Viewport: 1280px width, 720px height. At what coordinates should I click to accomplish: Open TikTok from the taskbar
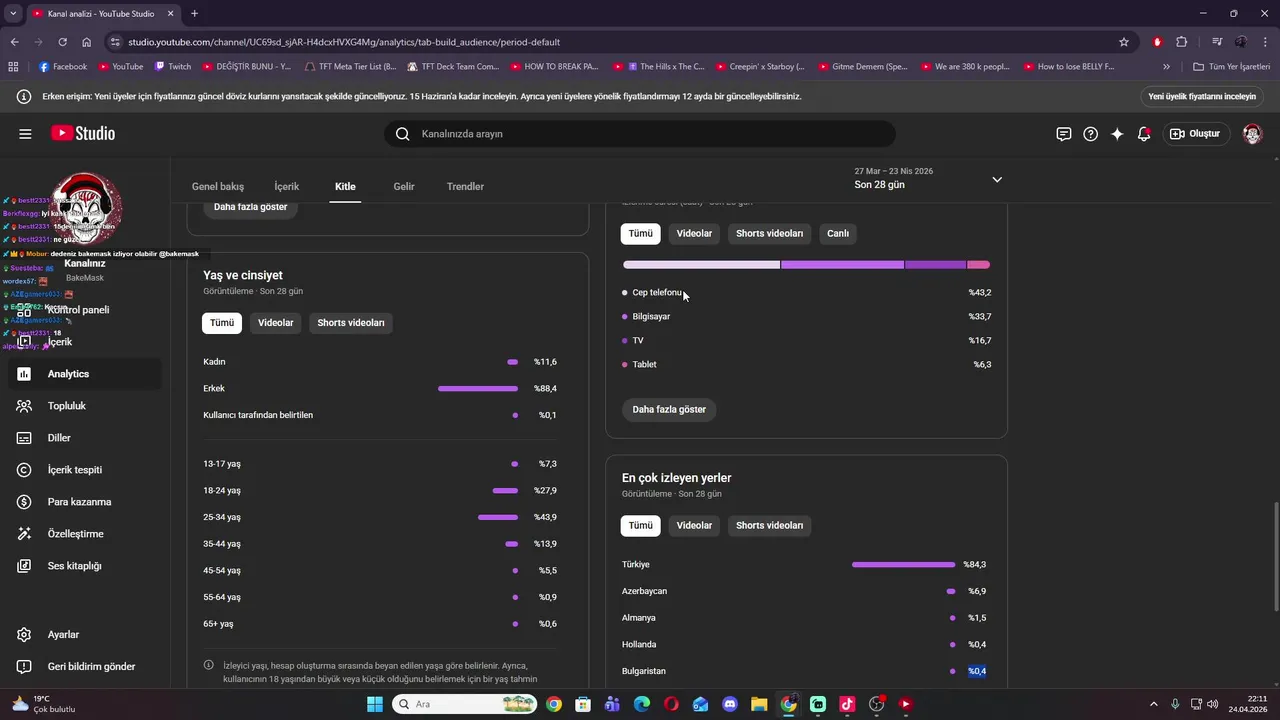pos(847,704)
